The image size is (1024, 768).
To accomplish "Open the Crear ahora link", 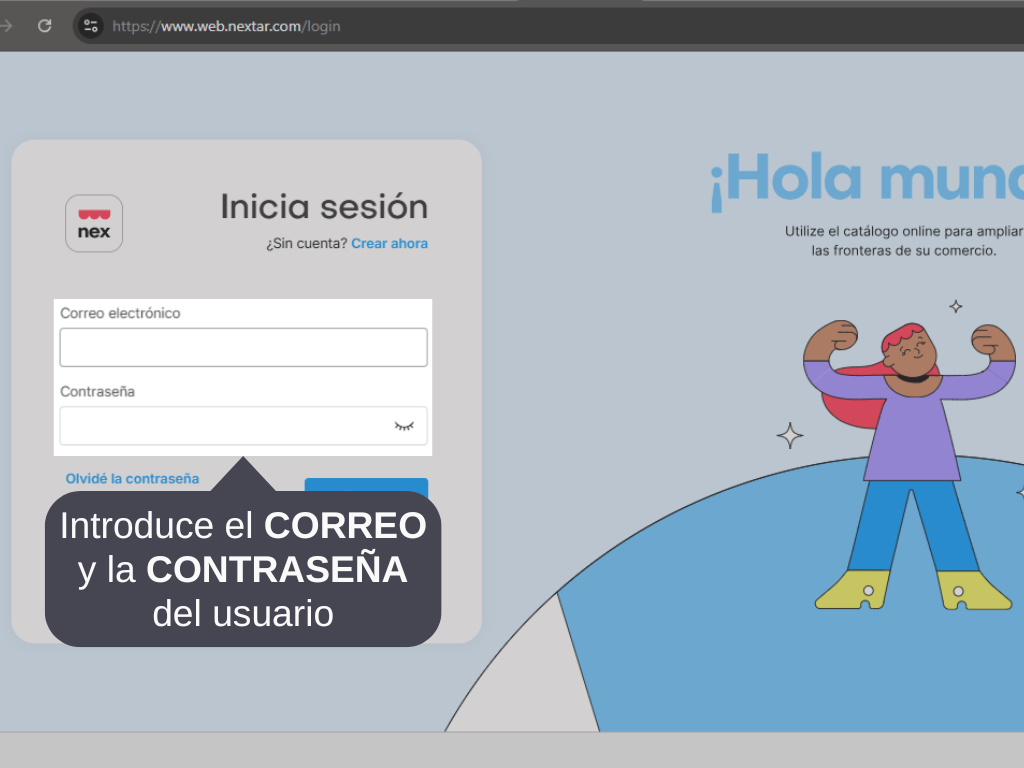I will 389,244.
